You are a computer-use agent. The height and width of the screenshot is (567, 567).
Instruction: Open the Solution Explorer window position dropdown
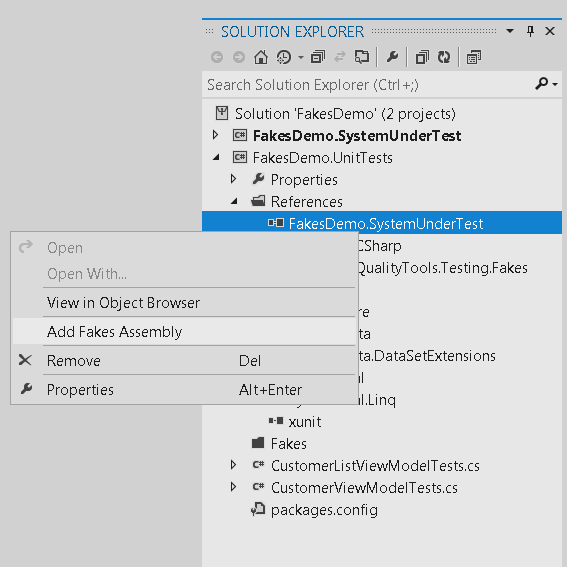[x=510, y=31]
